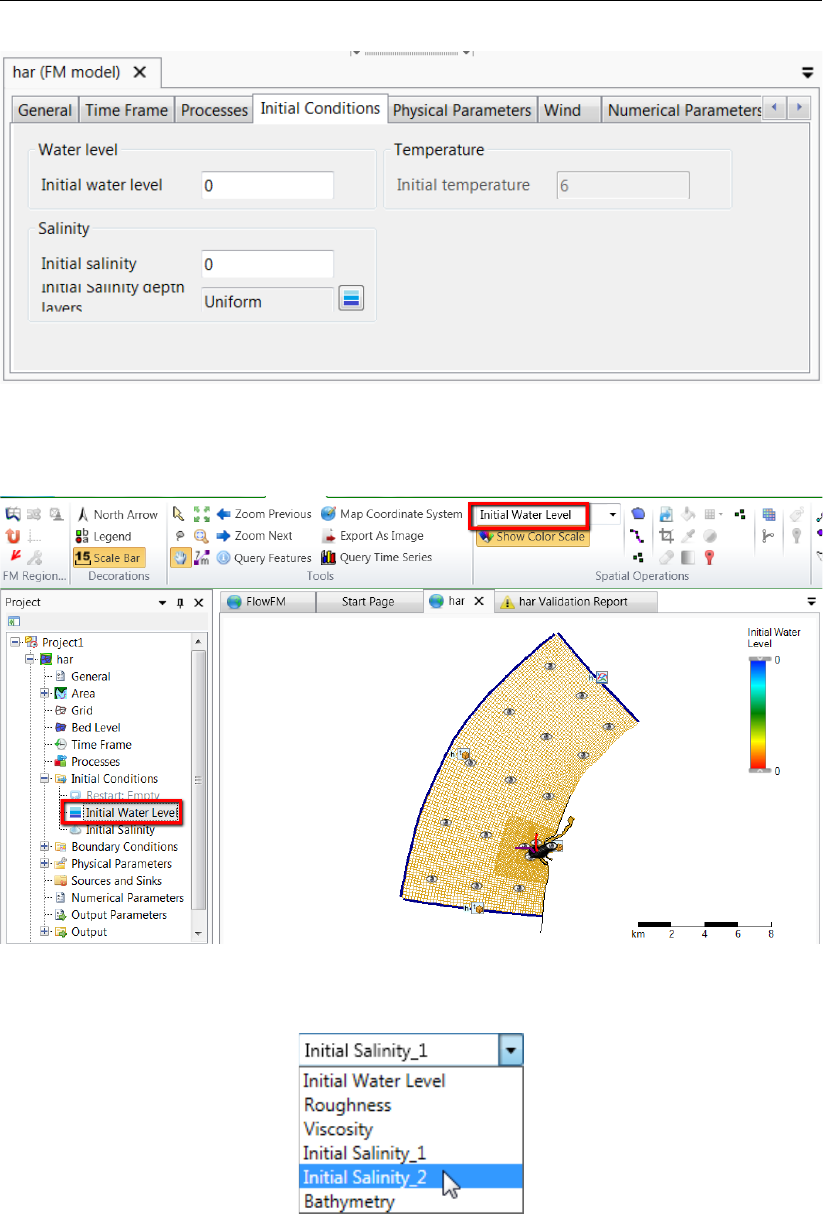Click the Initial water level input field
Screen dimensions: 823x1214
pyautogui.click(x=267, y=185)
